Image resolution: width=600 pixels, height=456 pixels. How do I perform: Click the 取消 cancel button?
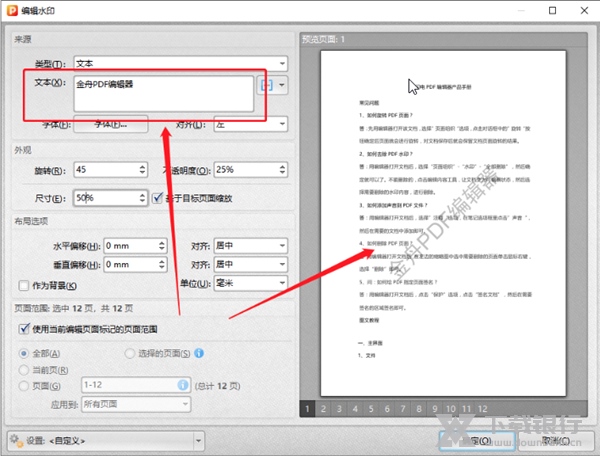point(556,441)
